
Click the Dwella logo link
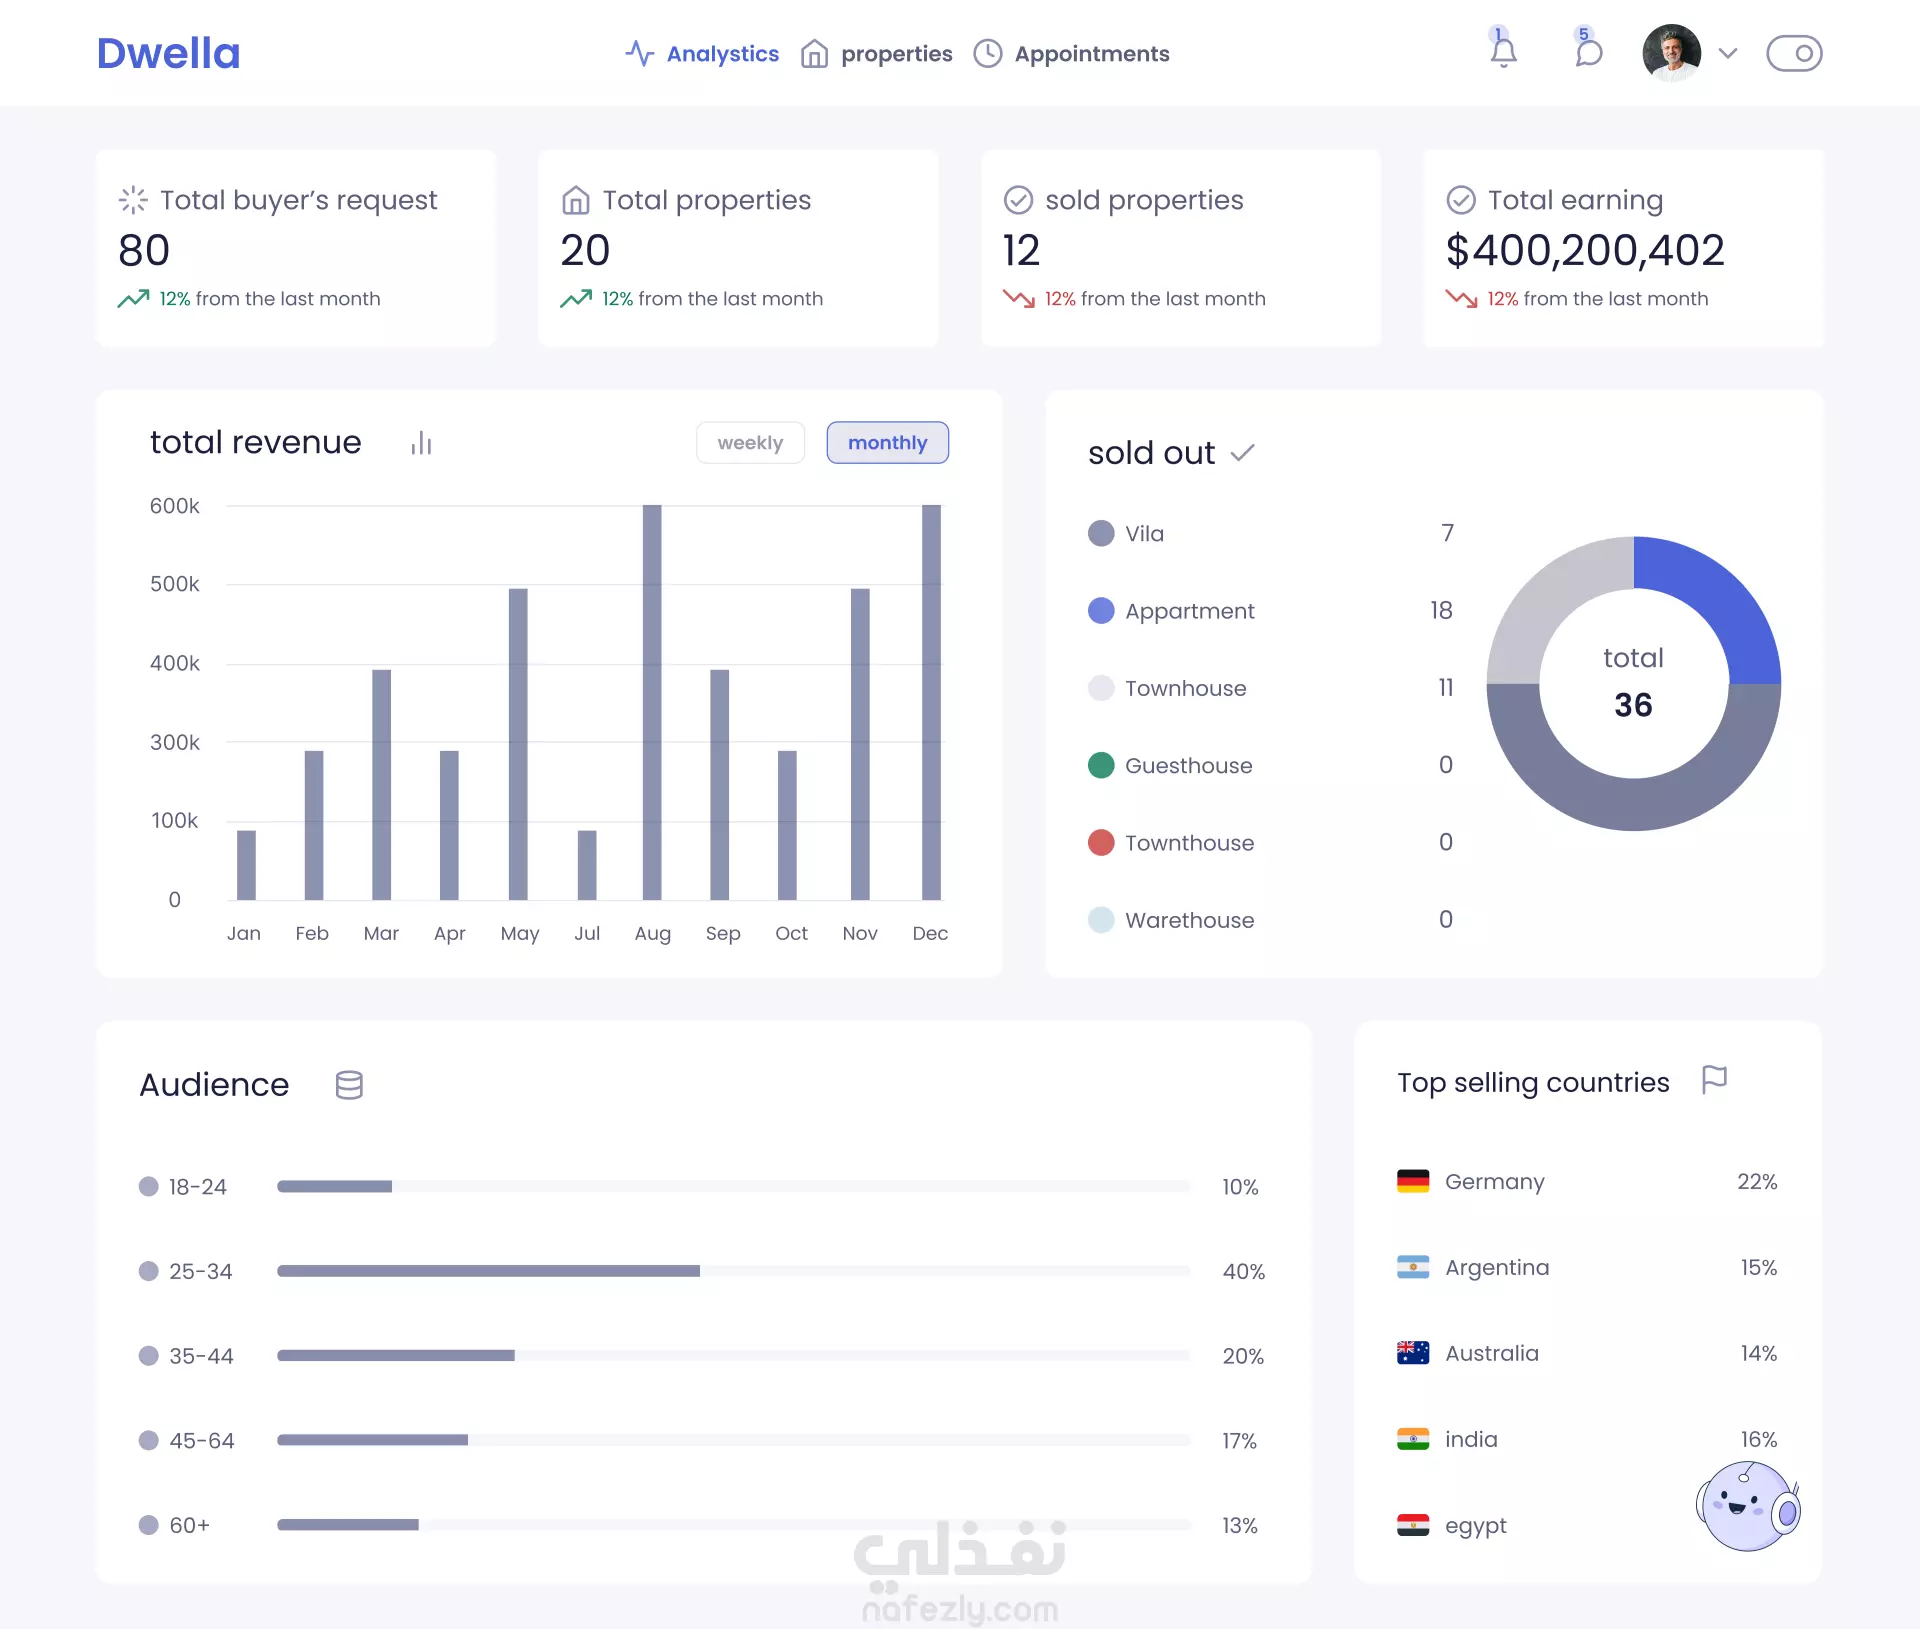pyautogui.click(x=168, y=53)
